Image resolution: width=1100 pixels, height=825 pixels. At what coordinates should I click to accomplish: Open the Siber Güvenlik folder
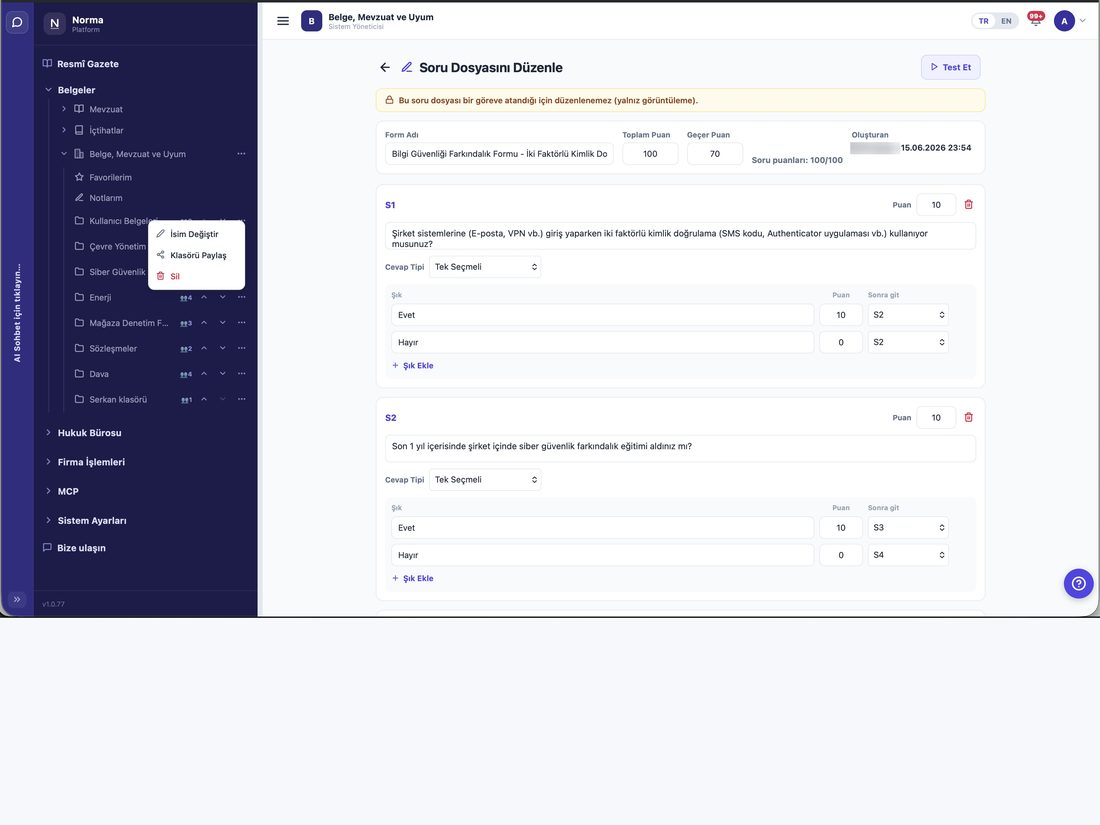click(117, 272)
